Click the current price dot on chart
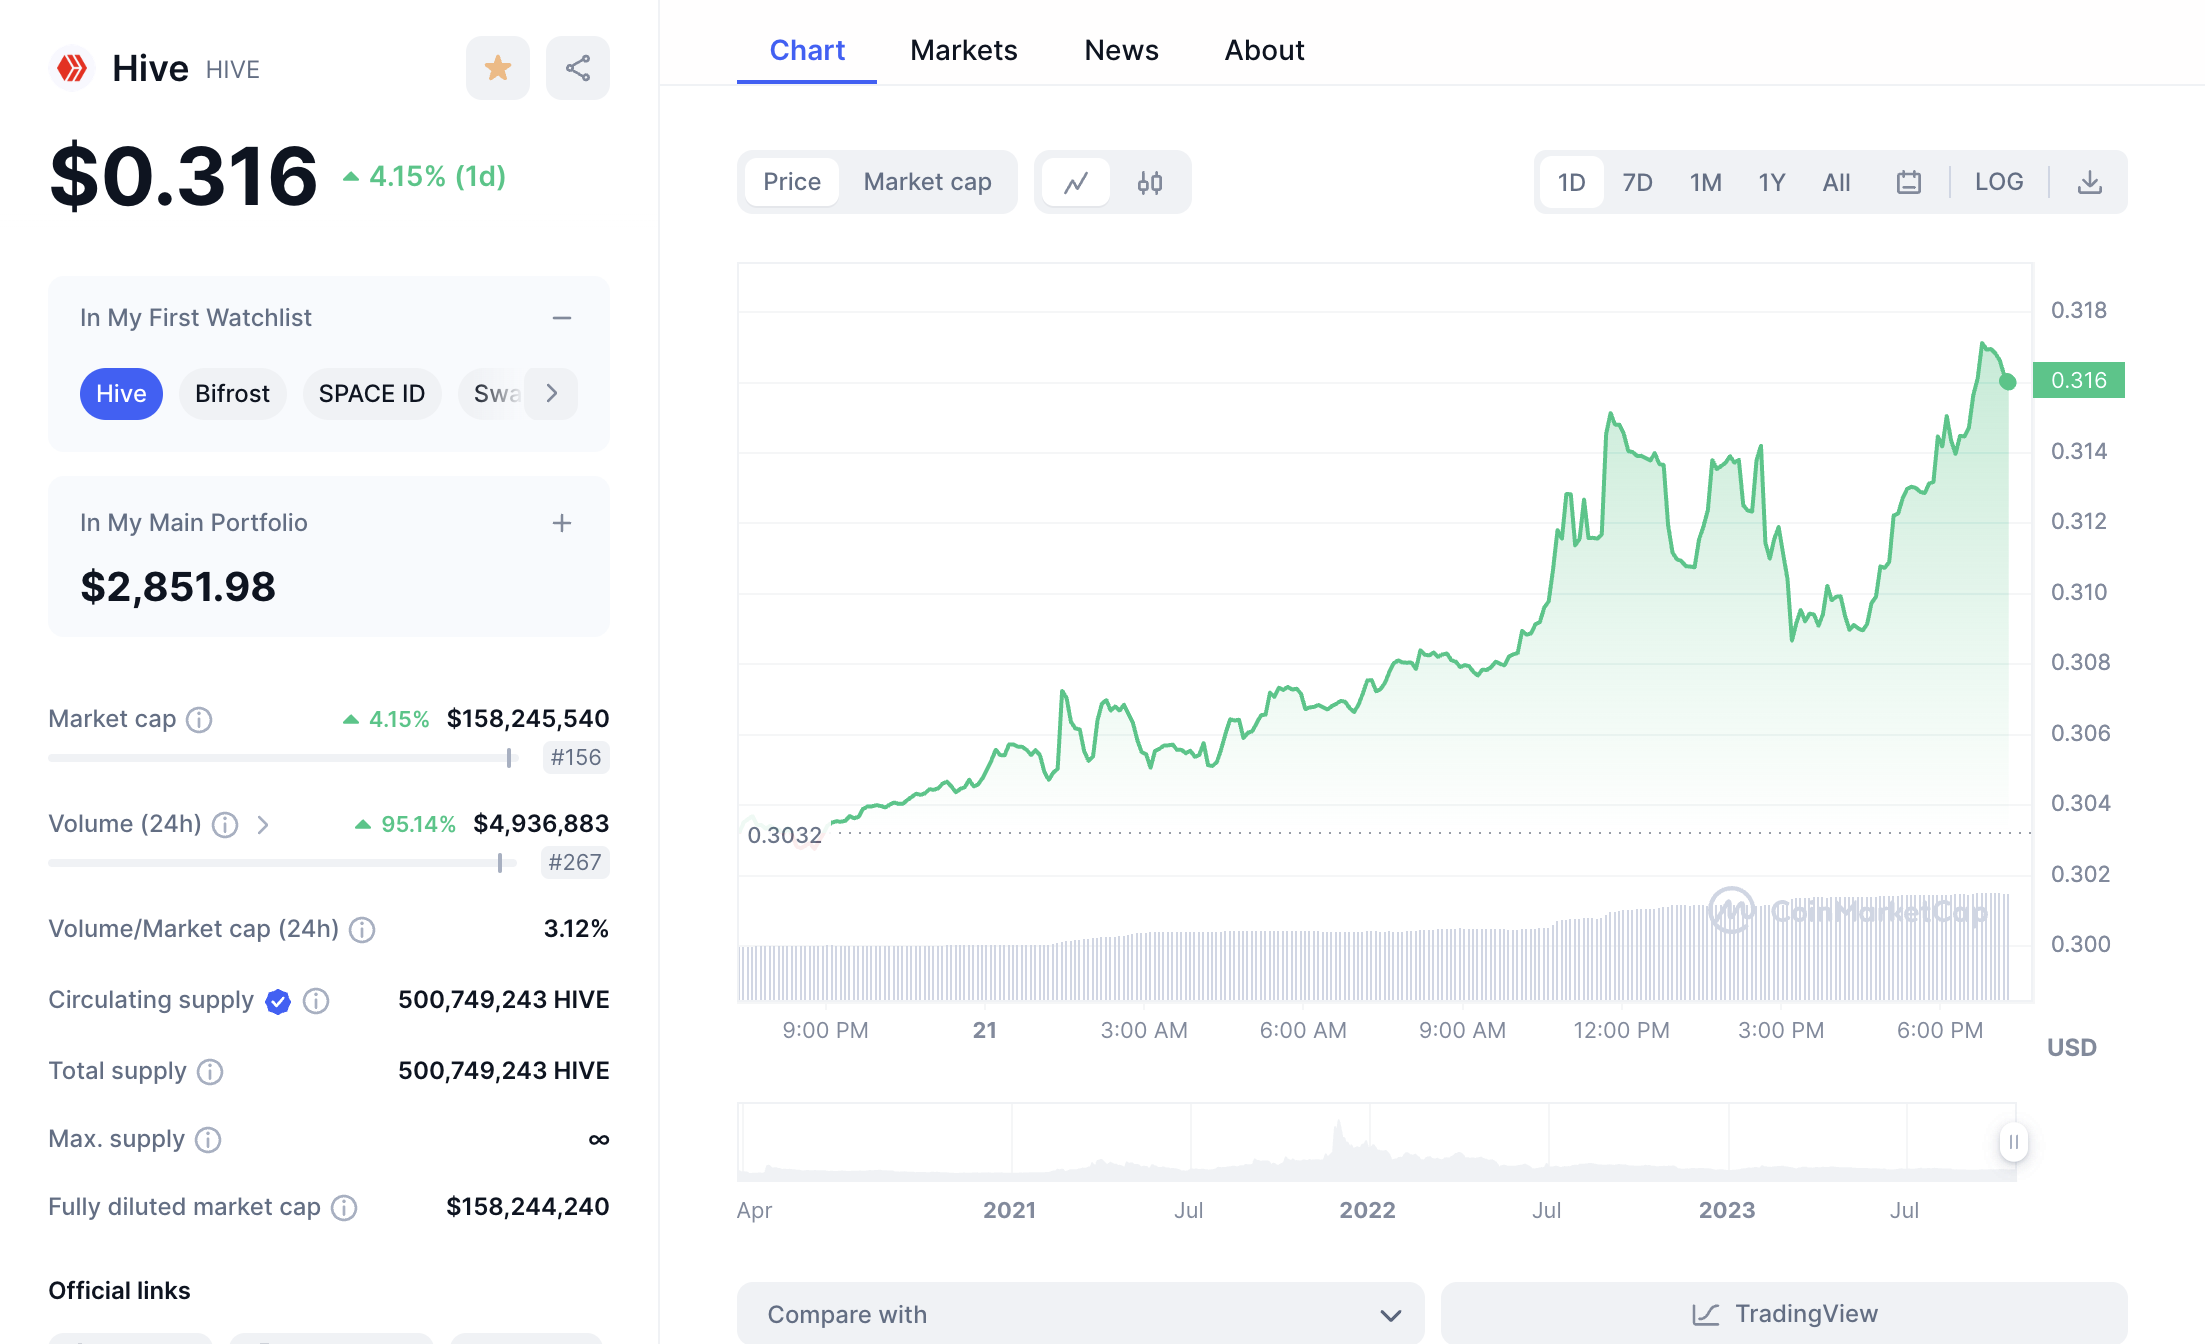 coord(2007,381)
